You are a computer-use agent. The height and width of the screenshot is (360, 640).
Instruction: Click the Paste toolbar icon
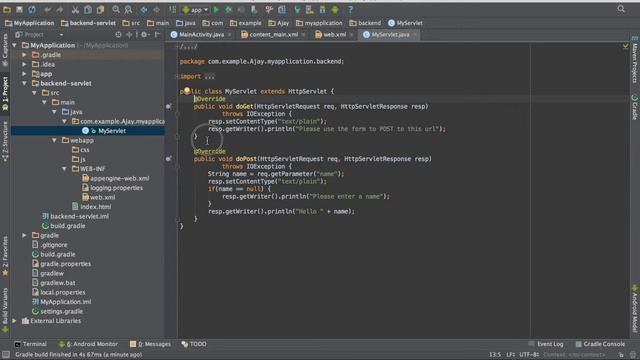click(x=100, y=9)
